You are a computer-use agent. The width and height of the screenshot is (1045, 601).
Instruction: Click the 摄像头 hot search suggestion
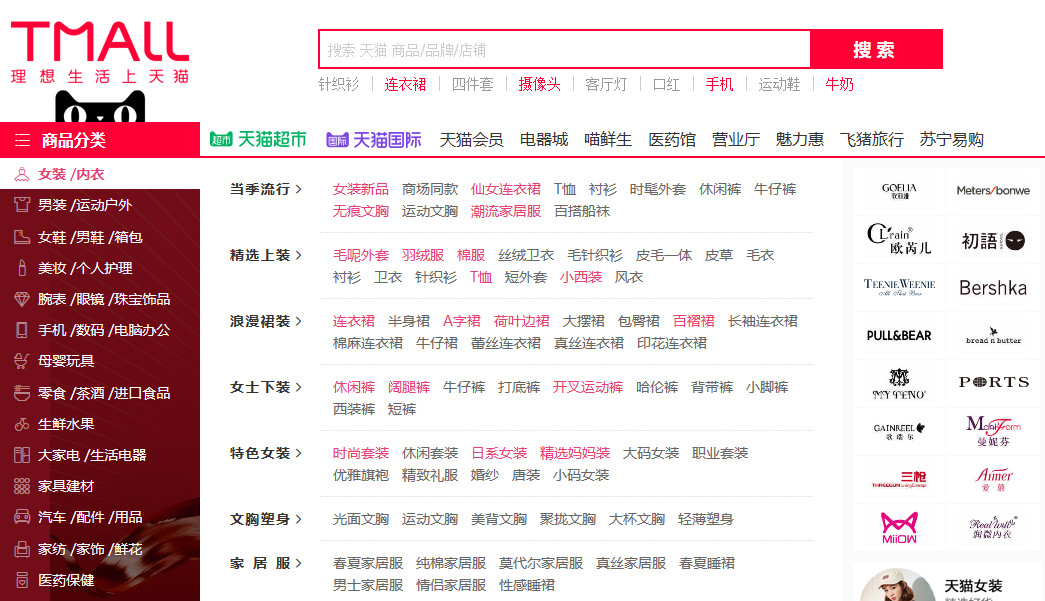[x=539, y=85]
